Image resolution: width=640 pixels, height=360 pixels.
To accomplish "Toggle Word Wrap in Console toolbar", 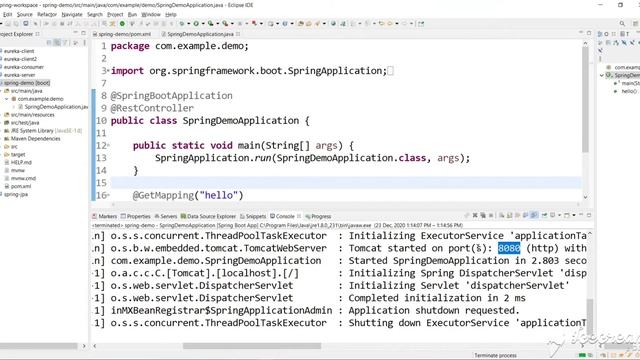I will tap(518, 216).
